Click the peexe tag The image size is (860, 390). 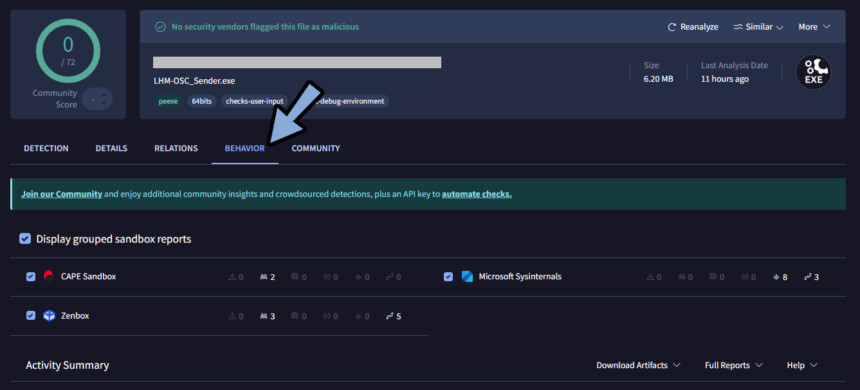tap(168, 101)
